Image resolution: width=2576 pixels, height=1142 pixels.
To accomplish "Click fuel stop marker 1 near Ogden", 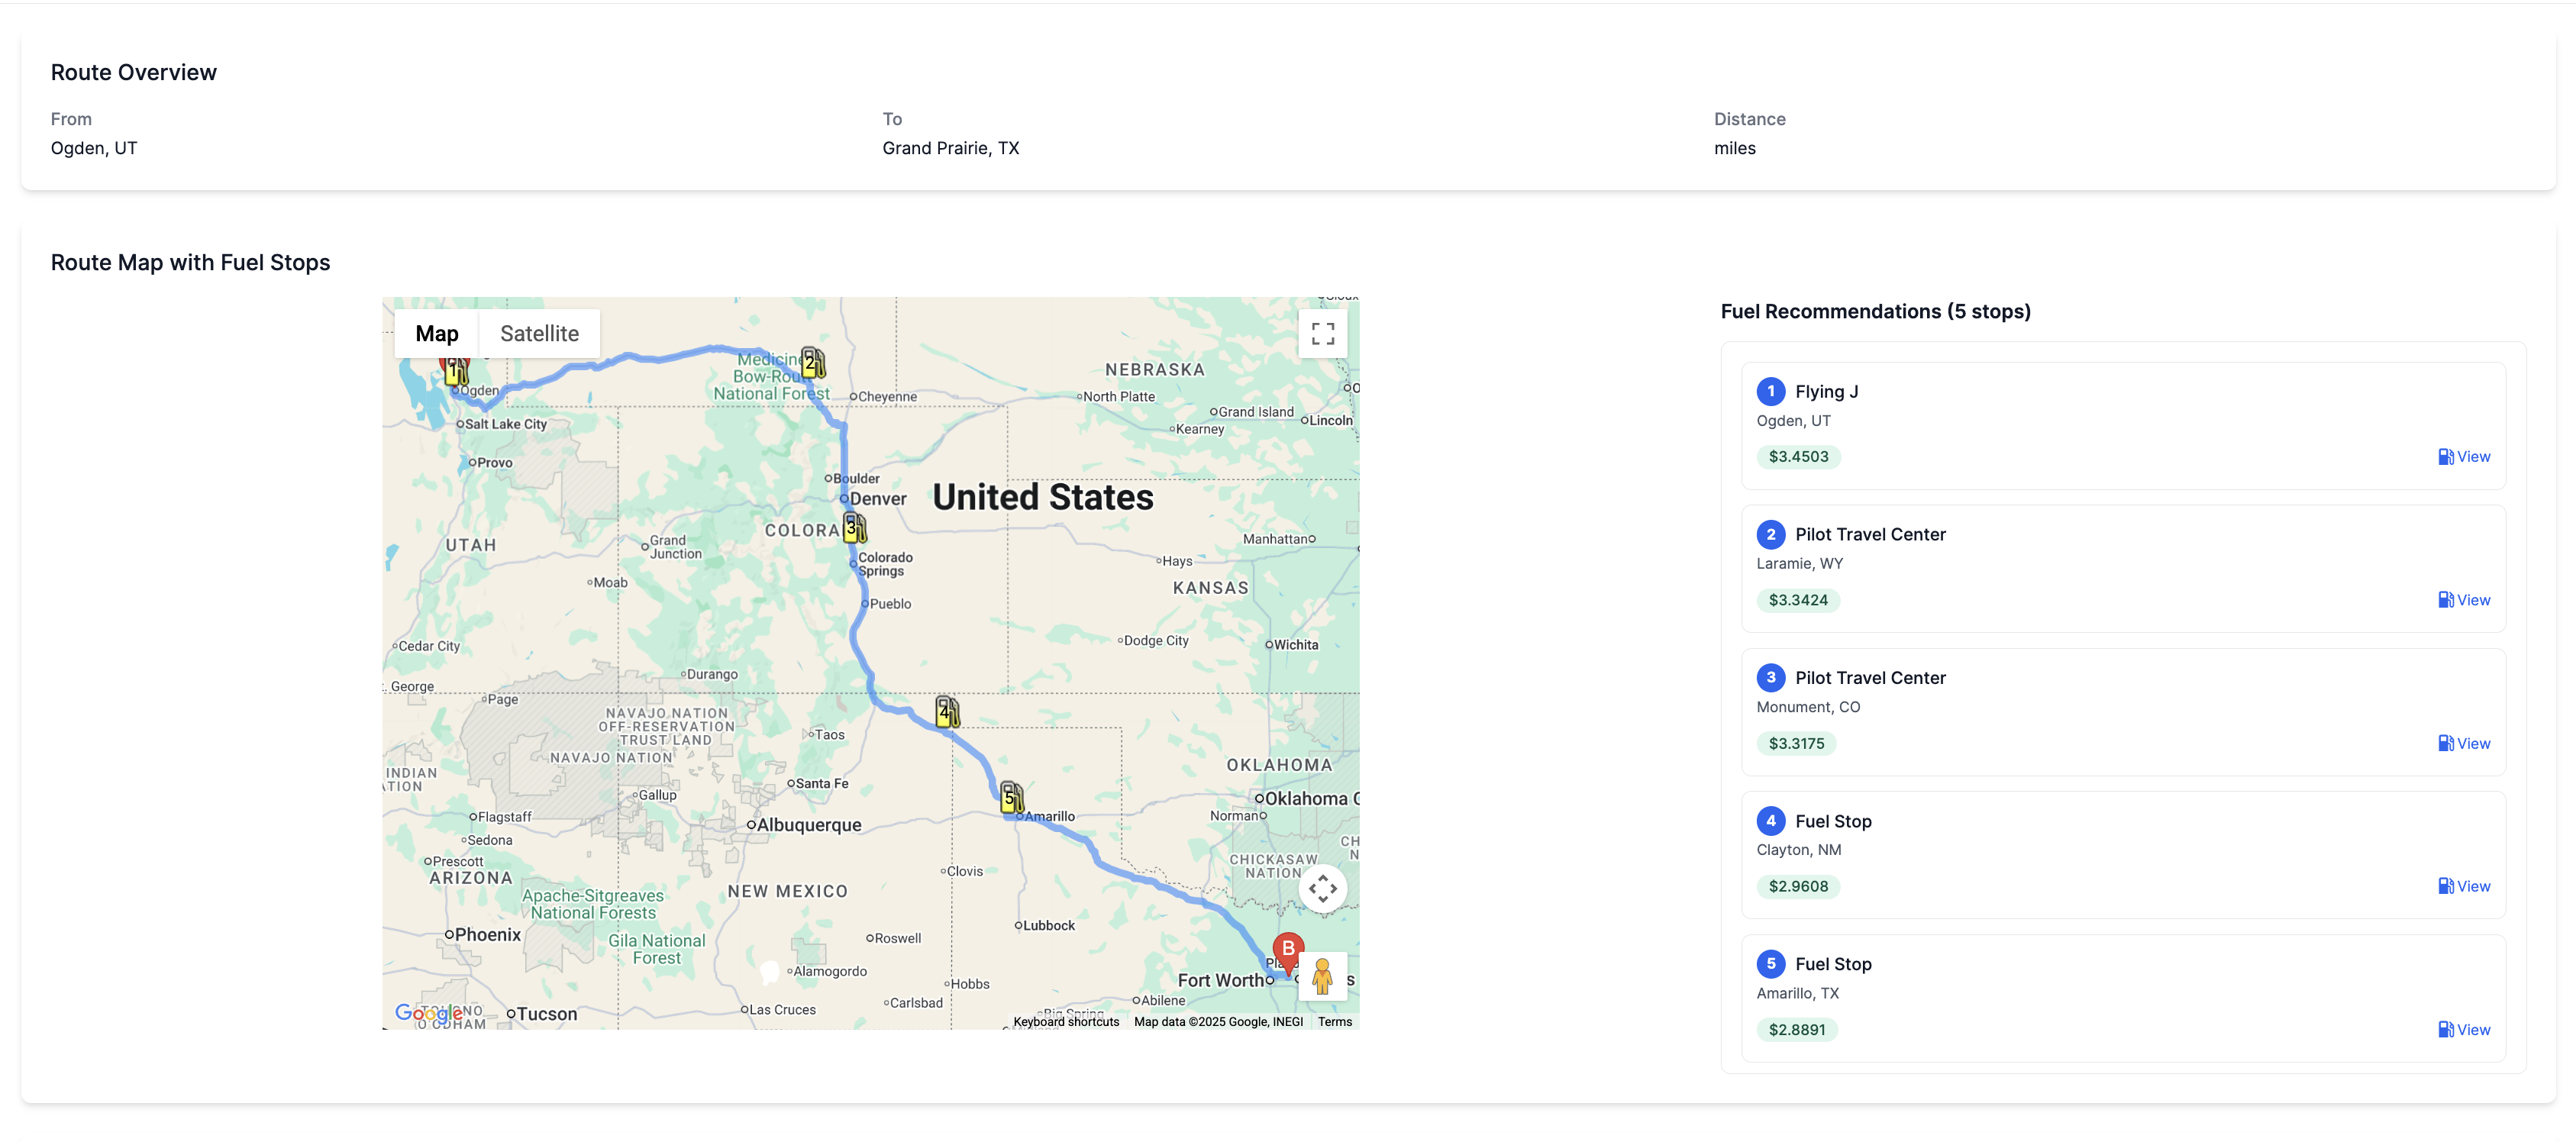I will [x=456, y=372].
